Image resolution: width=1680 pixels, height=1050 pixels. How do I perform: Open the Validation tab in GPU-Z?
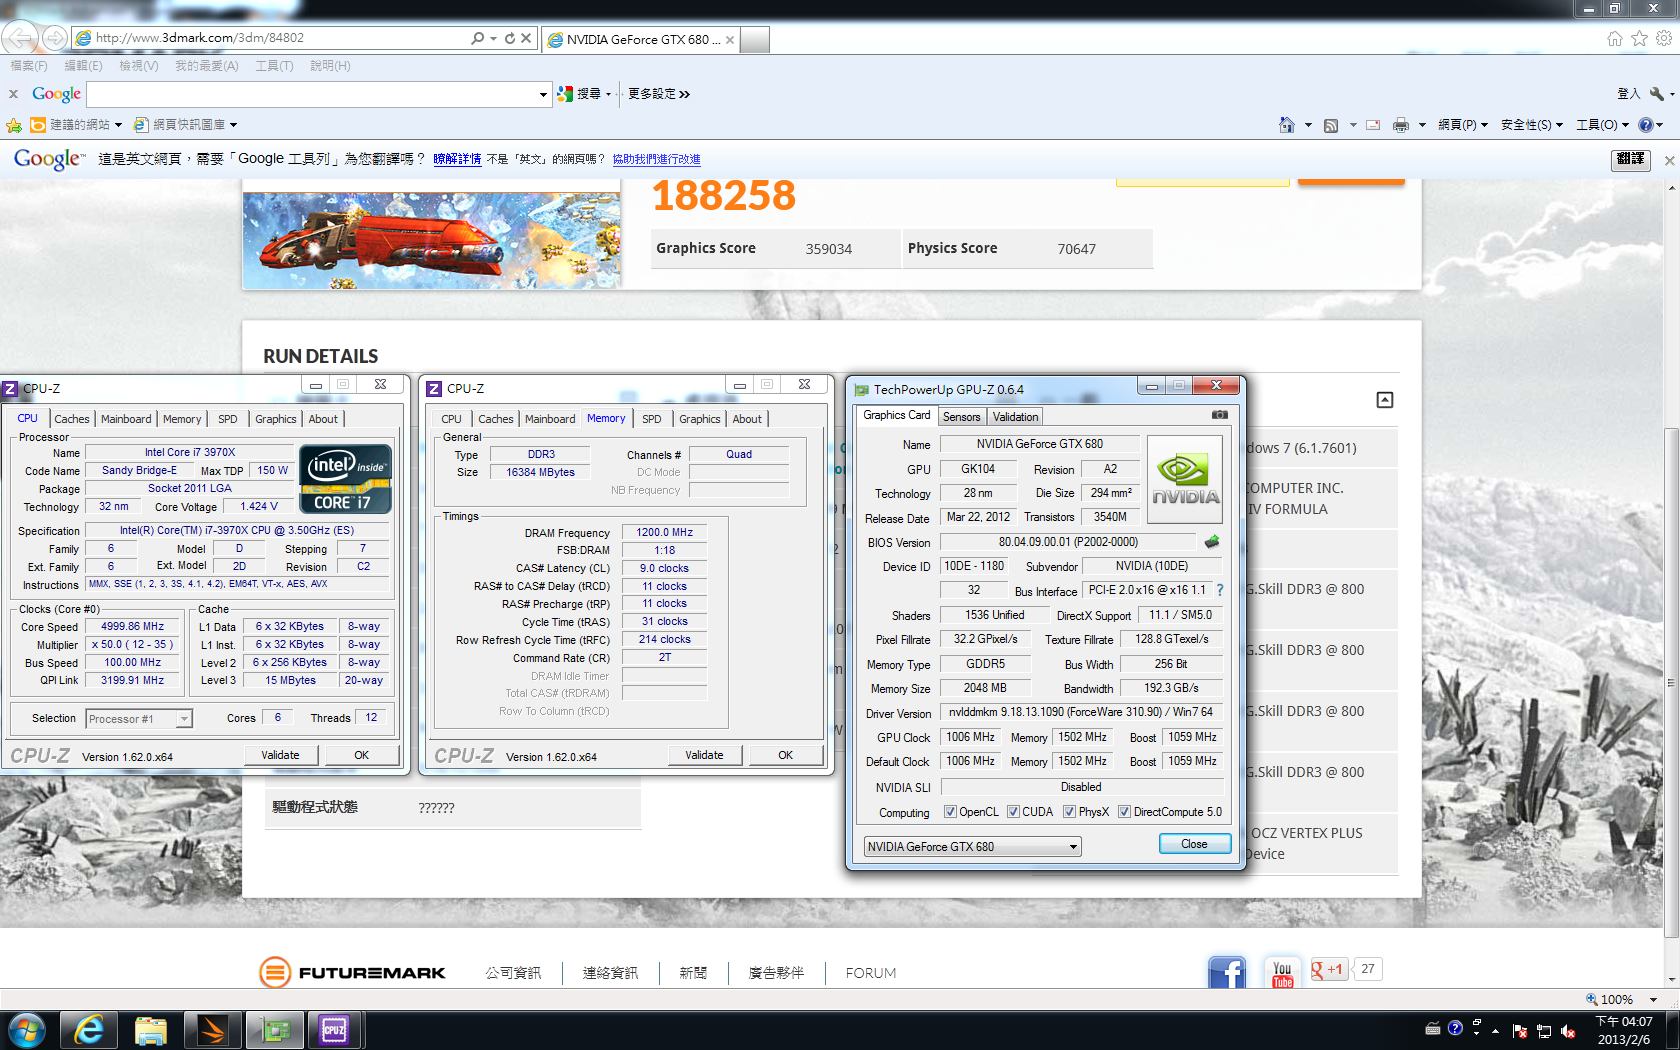click(x=1016, y=417)
